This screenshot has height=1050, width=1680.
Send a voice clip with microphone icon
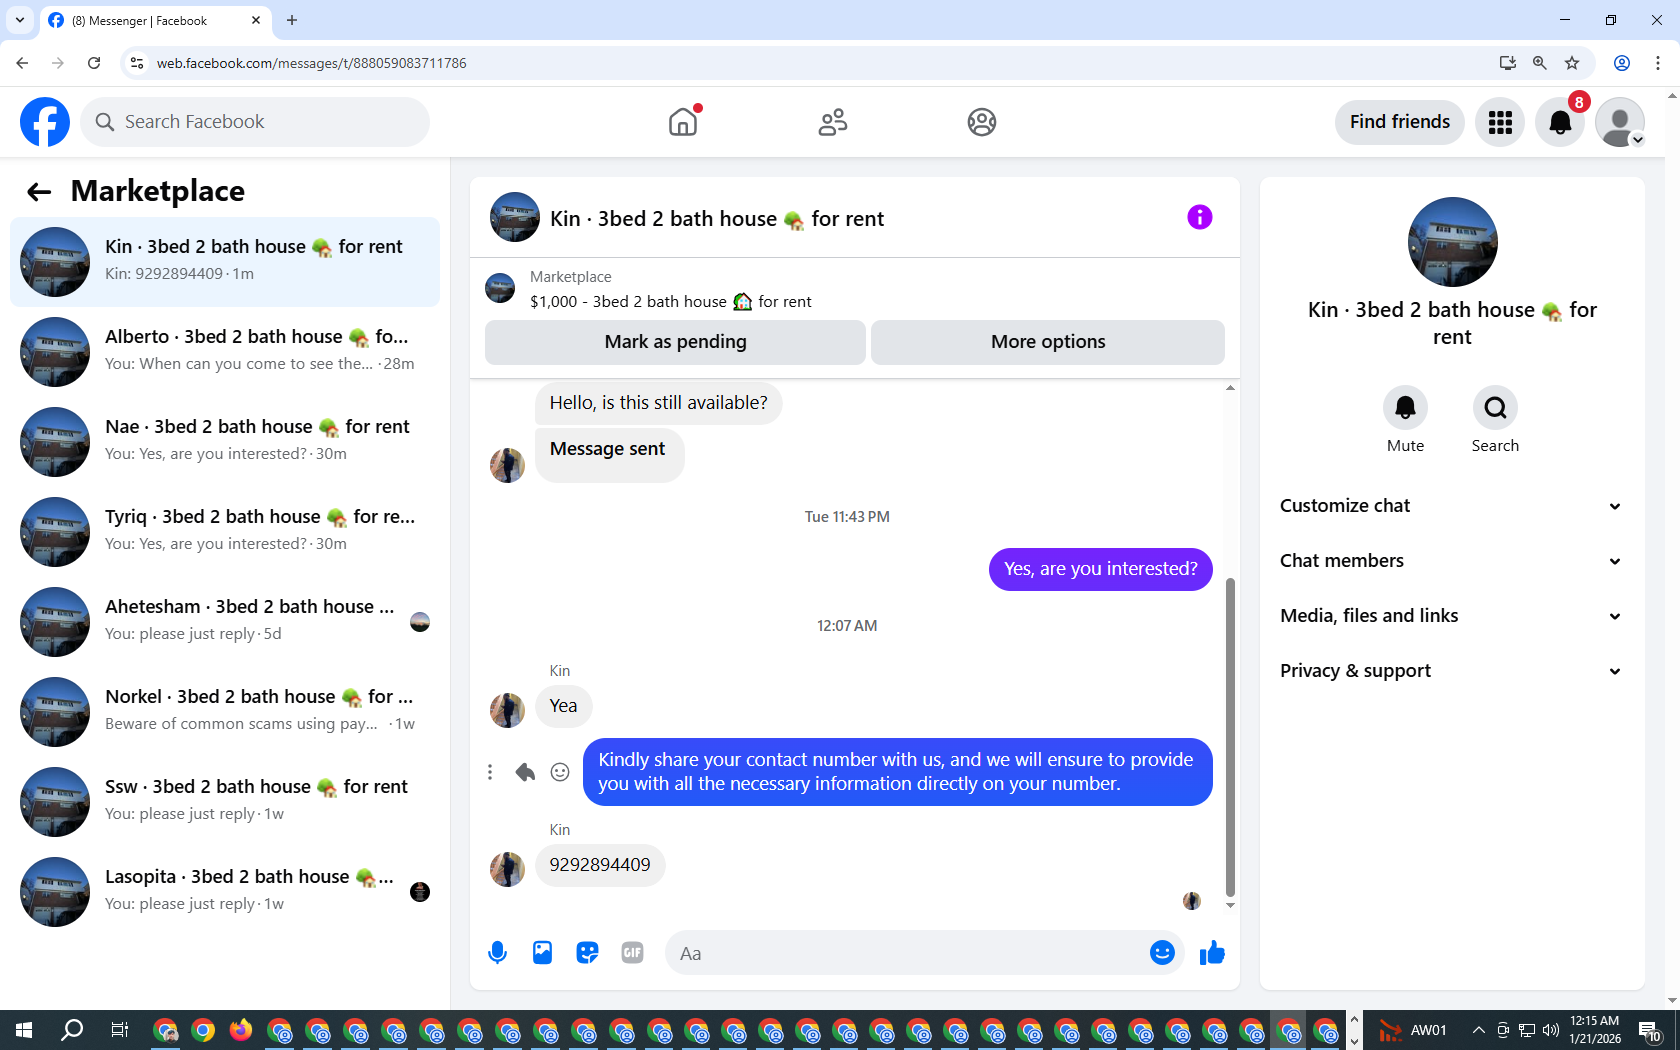click(x=497, y=953)
